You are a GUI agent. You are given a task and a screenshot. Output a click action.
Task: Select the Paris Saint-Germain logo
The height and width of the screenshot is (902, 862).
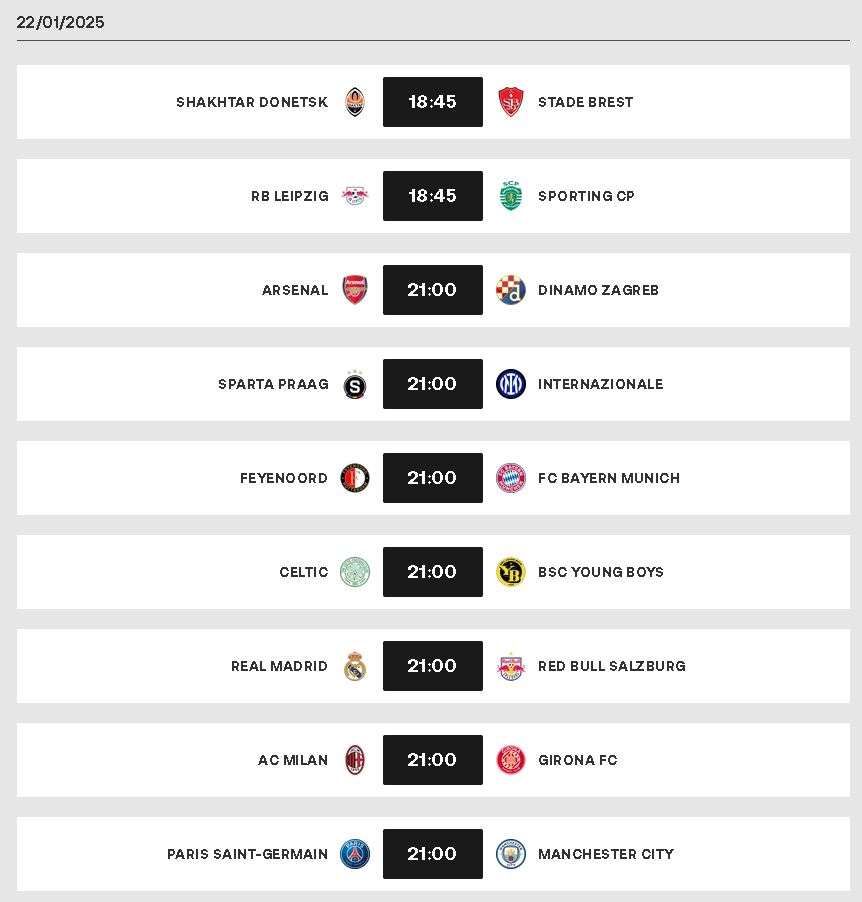click(x=355, y=854)
